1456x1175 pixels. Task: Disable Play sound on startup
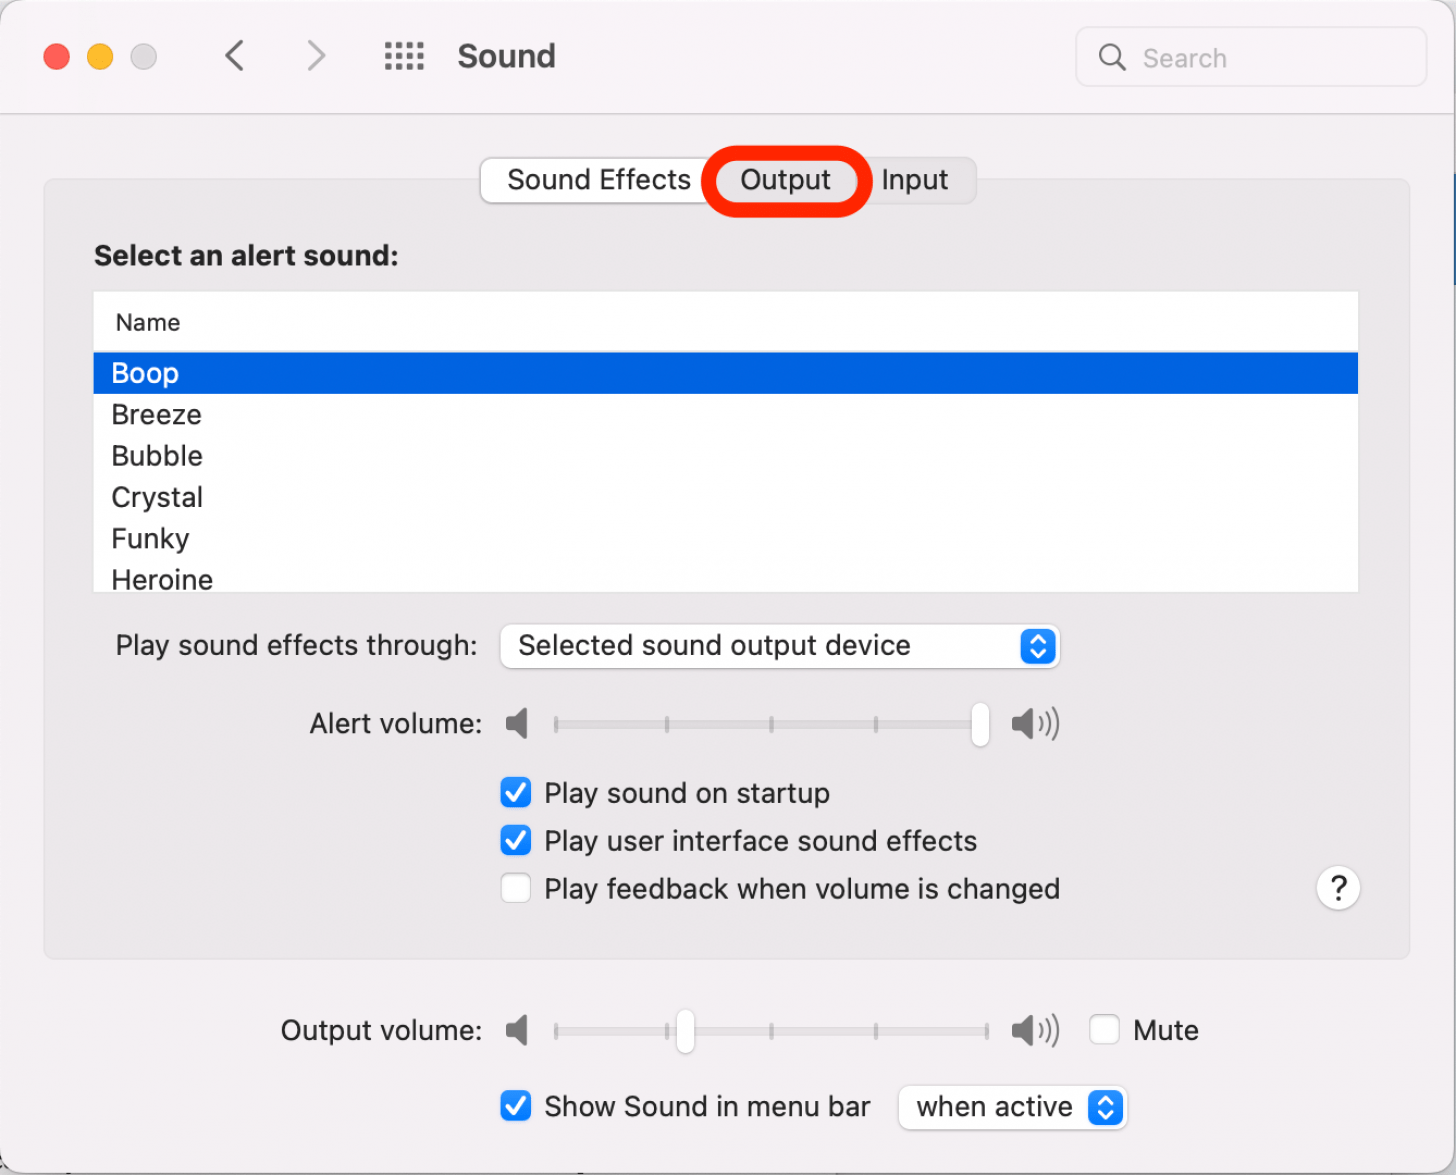pos(516,793)
